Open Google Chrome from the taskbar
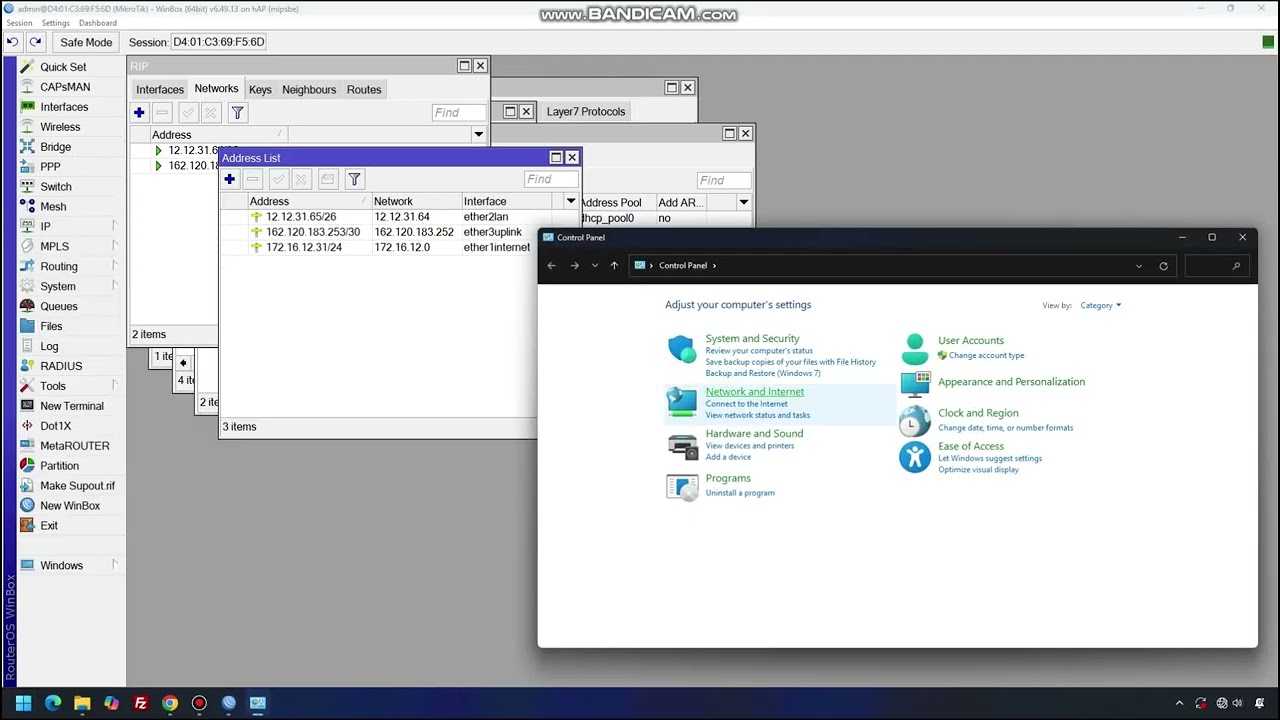Viewport: 1280px width, 720px height. [170, 703]
